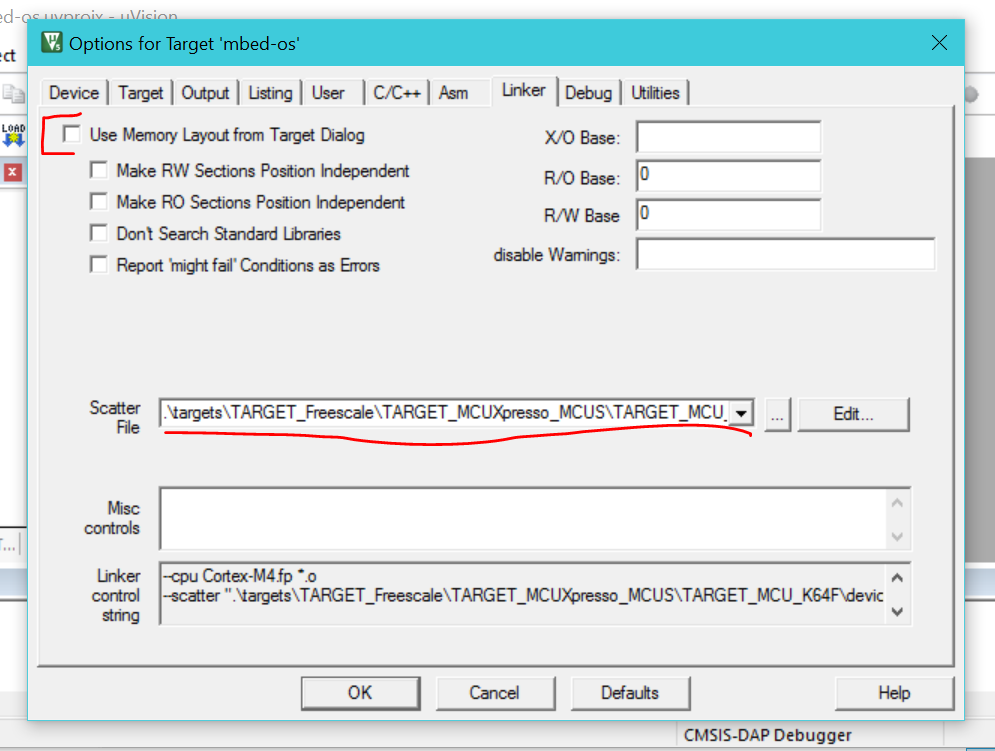Screen dimensions: 995x751
Task: Close the Options for Target dialog
Action: pos(938,43)
